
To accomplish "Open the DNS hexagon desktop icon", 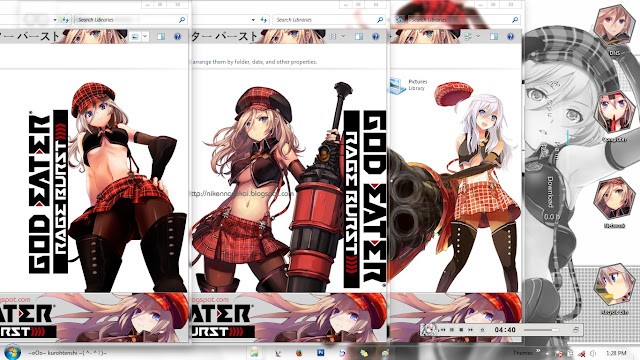I will tap(613, 24).
